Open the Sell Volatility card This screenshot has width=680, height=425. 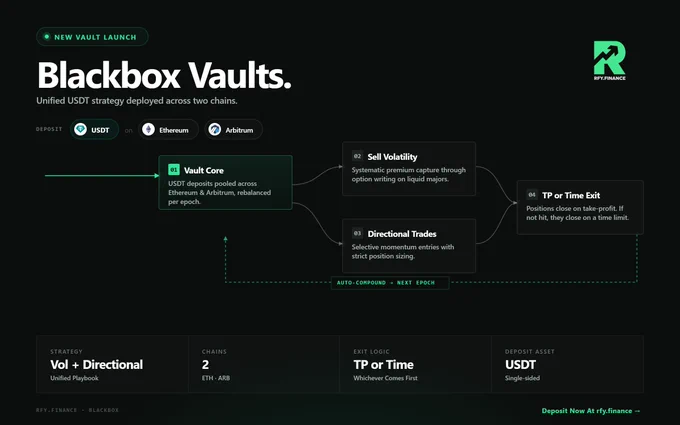point(409,169)
